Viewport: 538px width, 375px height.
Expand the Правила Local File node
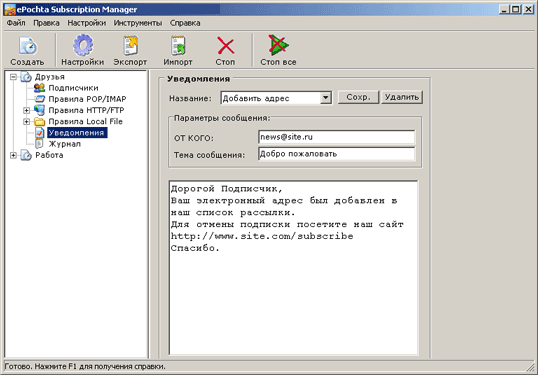point(26,121)
